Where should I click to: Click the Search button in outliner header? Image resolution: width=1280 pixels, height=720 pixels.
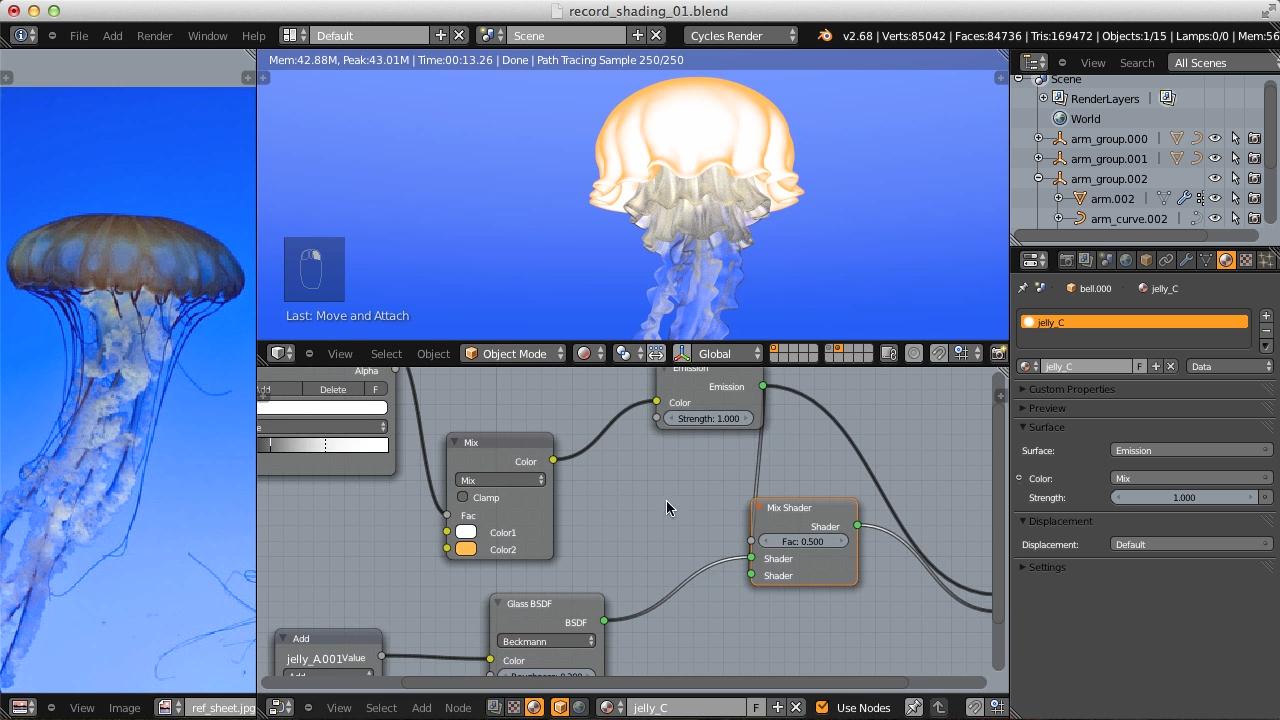(x=1137, y=63)
